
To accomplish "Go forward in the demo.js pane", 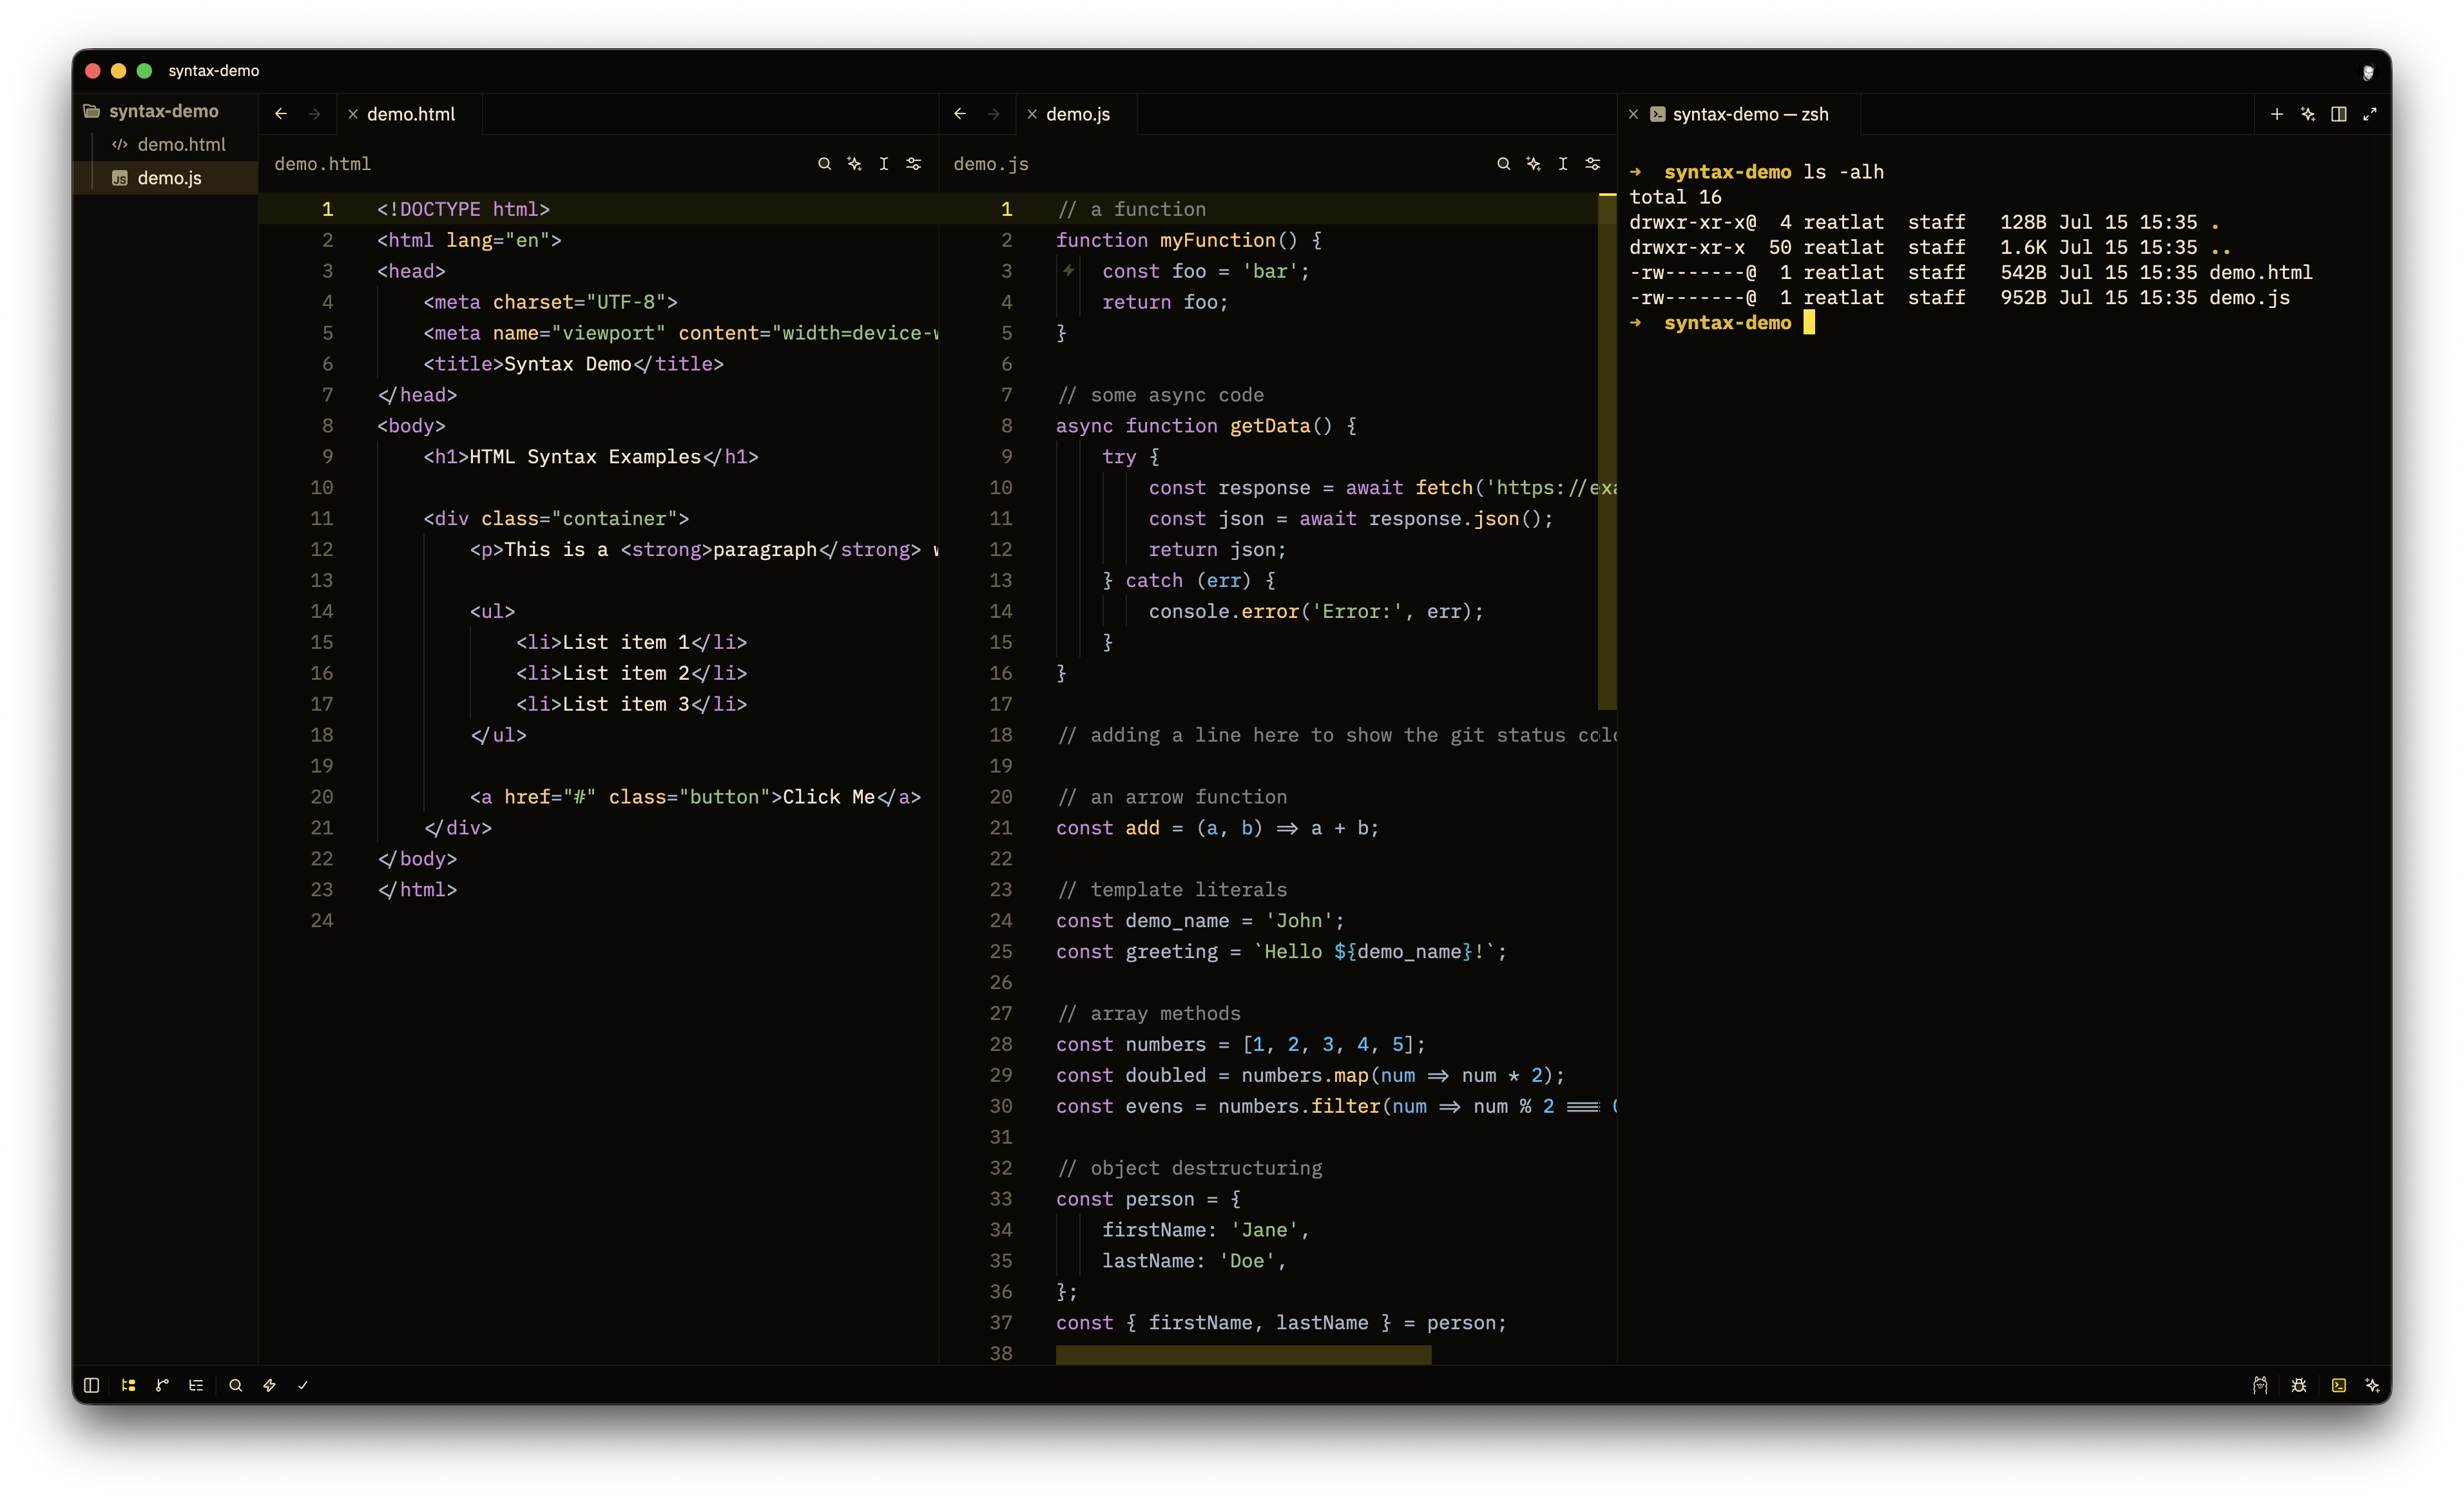I will [994, 114].
